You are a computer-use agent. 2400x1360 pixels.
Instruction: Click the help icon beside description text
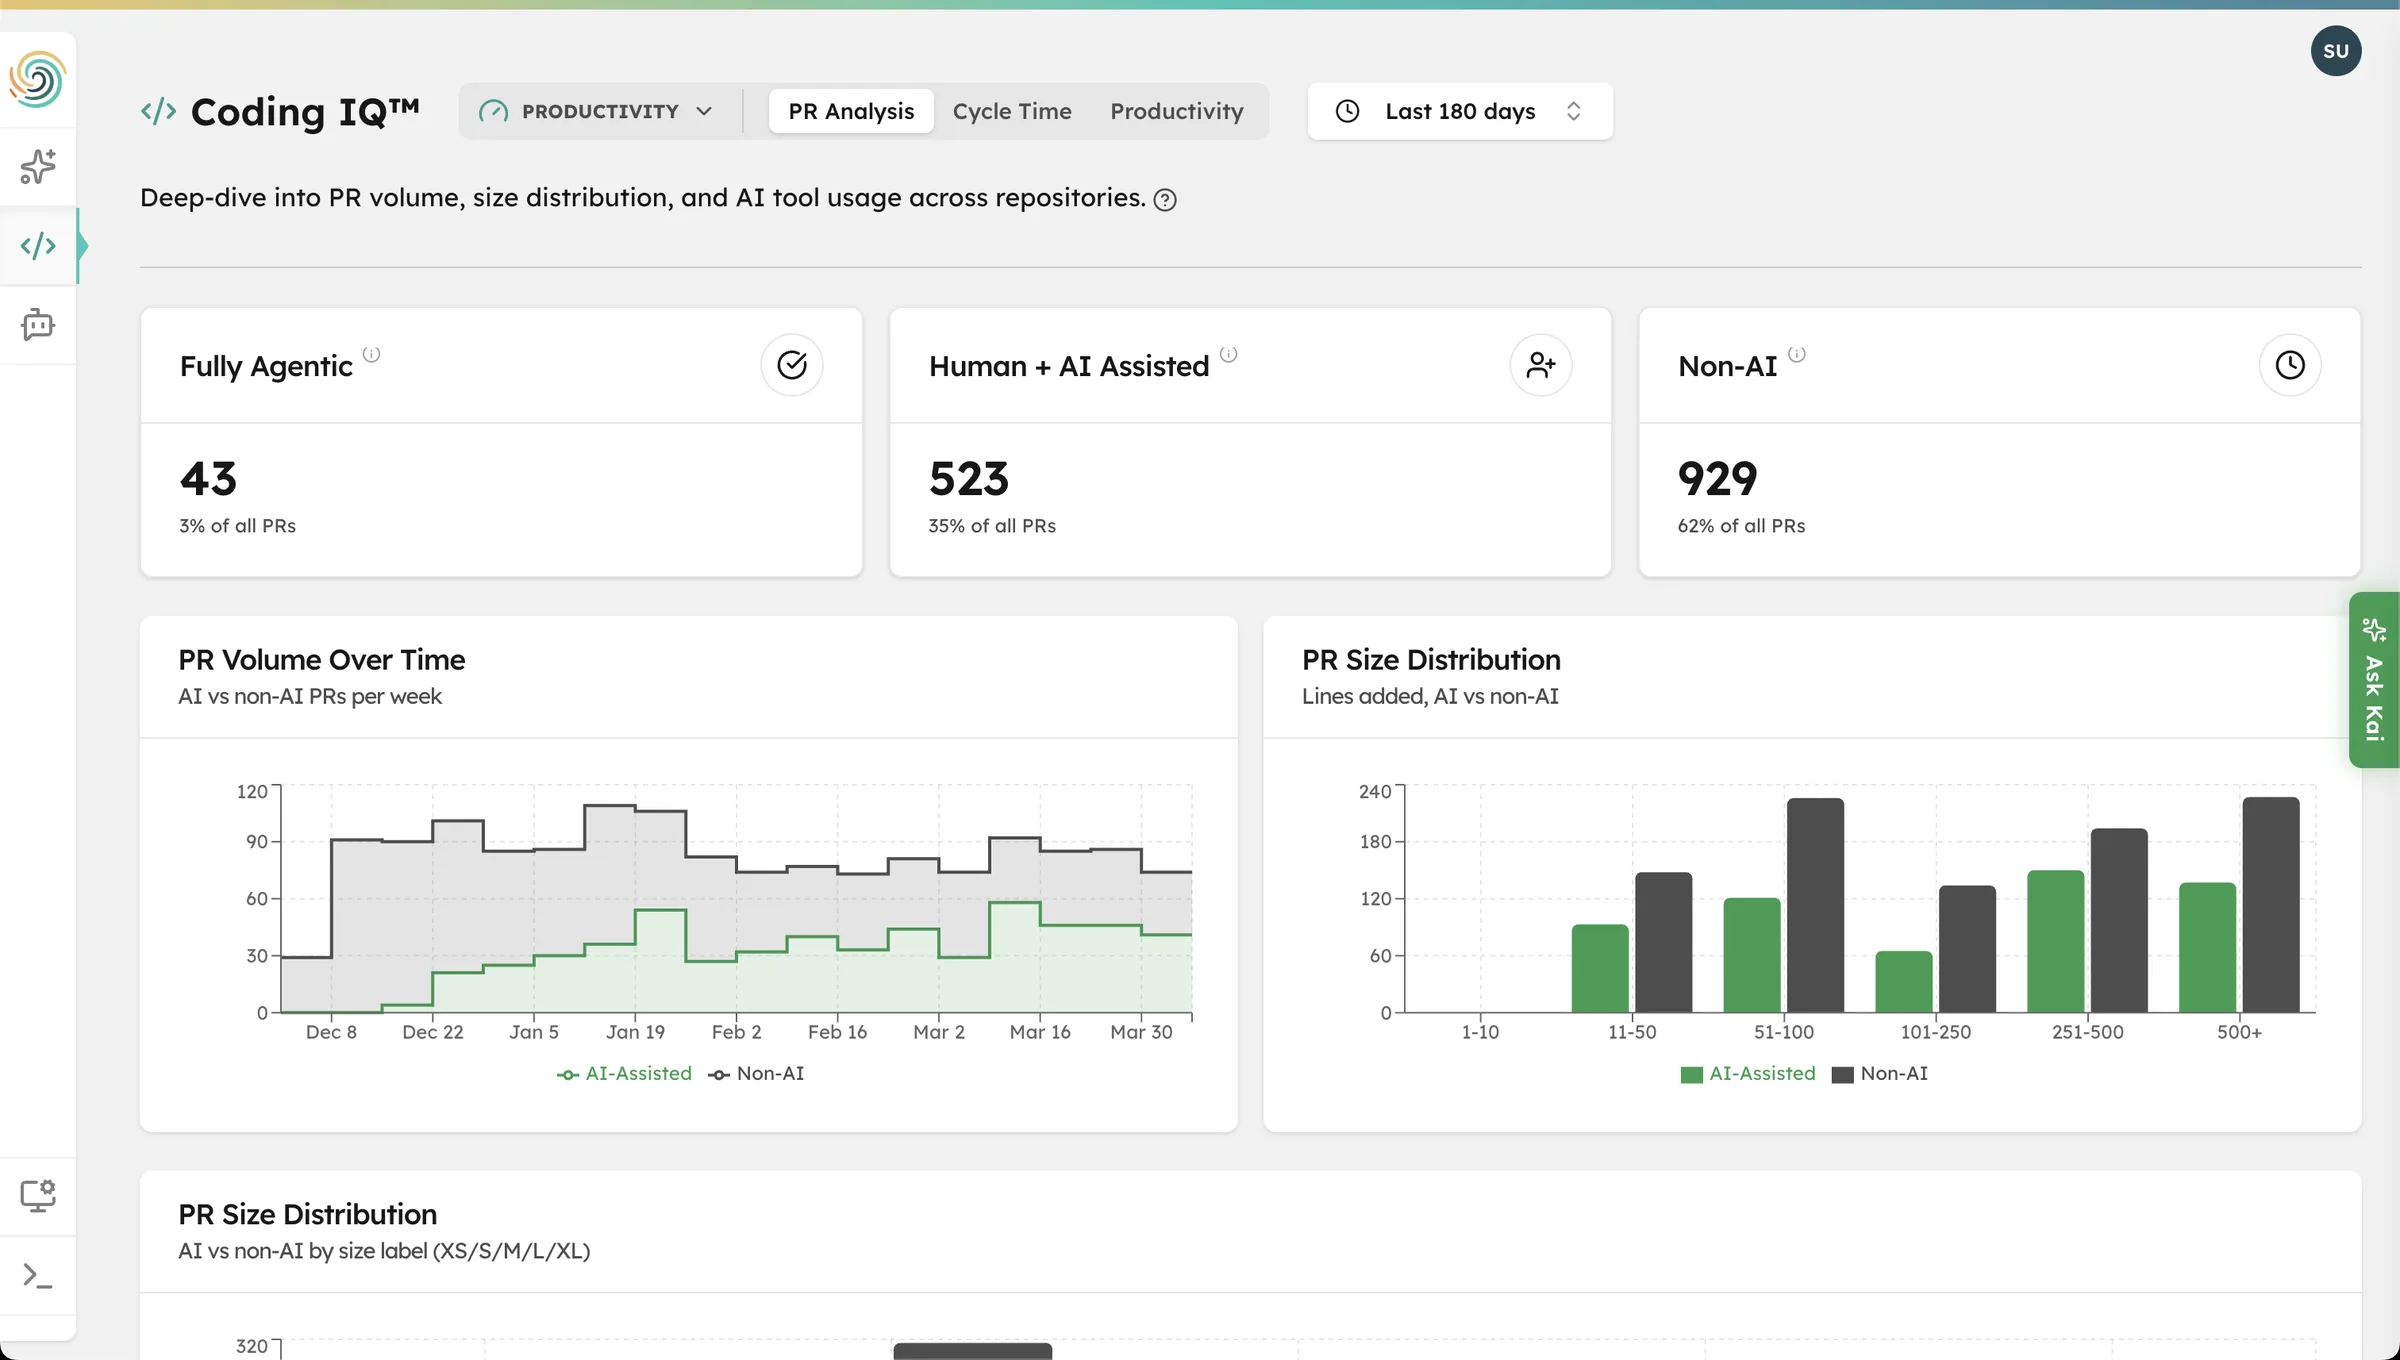pyautogui.click(x=1165, y=200)
